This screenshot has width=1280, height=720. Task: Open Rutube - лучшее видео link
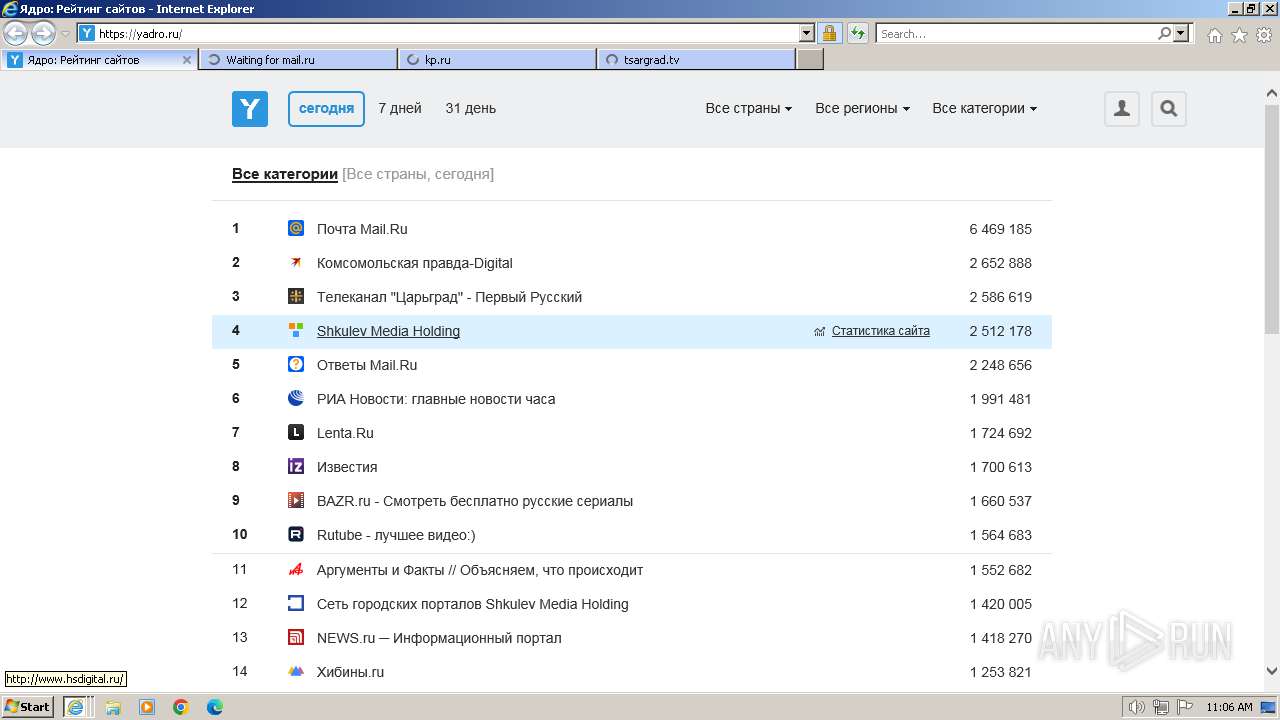[396, 535]
